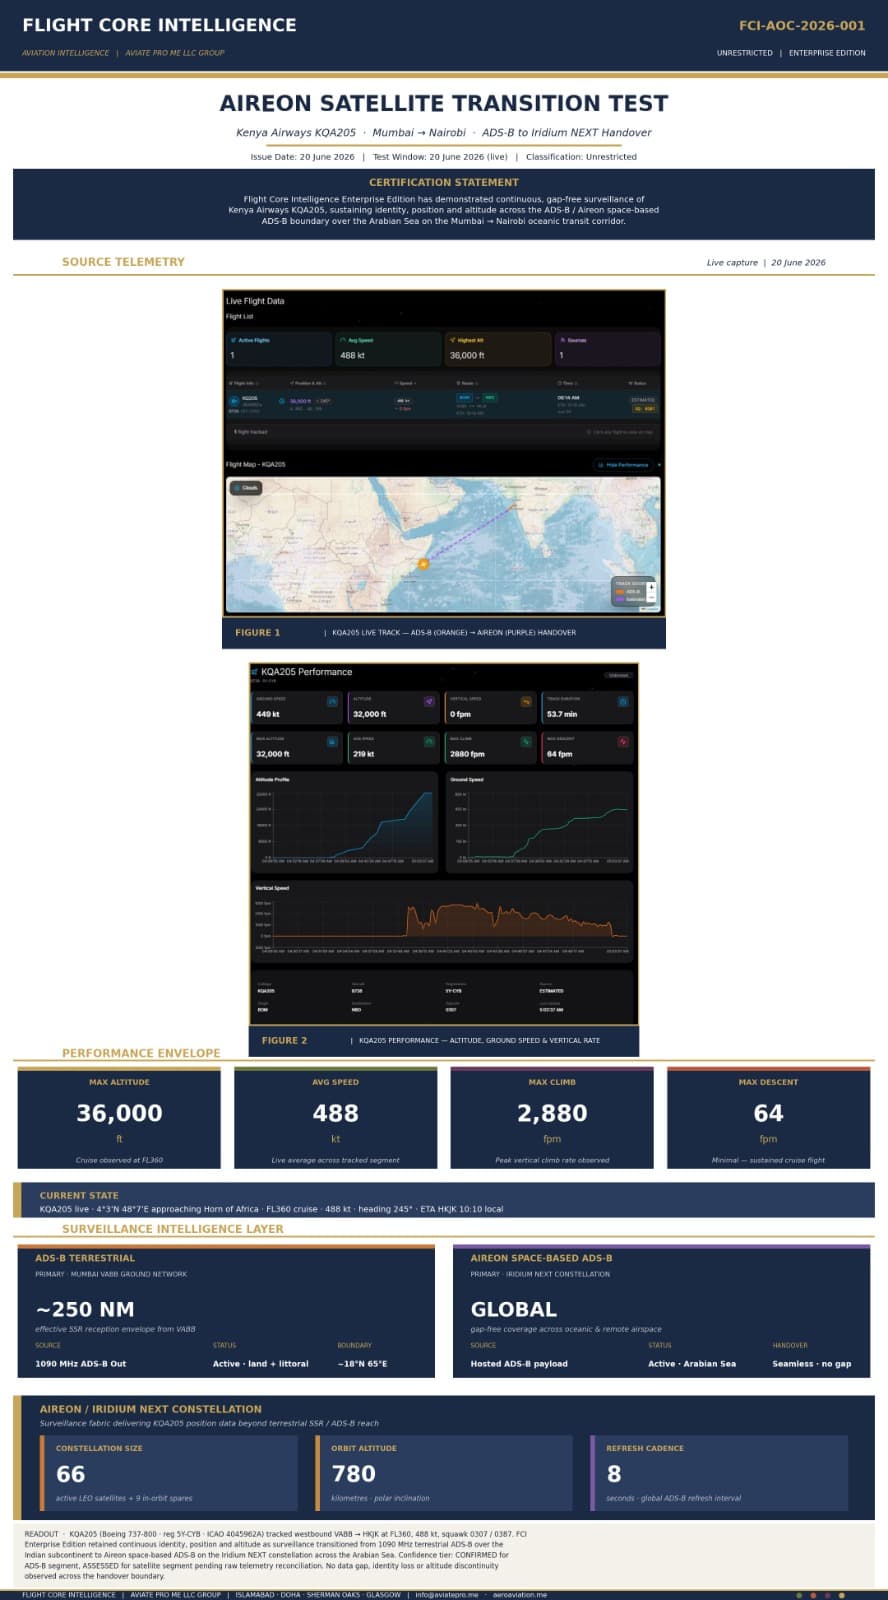Click the '2,880' Max Climb value

click(552, 1113)
